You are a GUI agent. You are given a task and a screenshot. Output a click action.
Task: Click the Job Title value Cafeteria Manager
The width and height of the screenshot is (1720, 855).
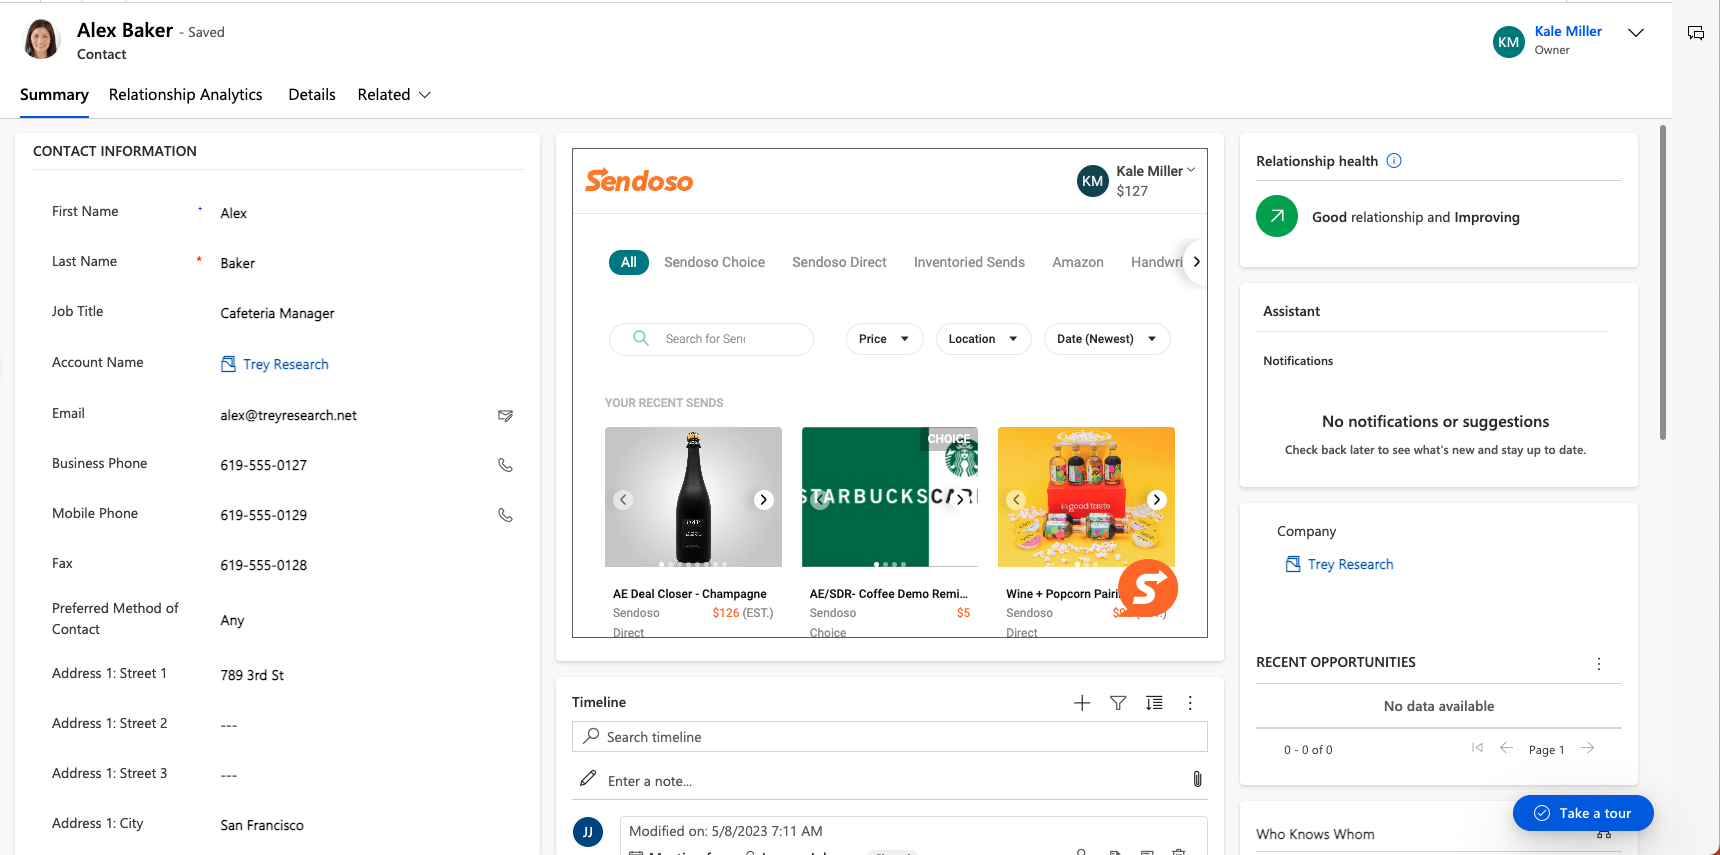click(x=277, y=314)
